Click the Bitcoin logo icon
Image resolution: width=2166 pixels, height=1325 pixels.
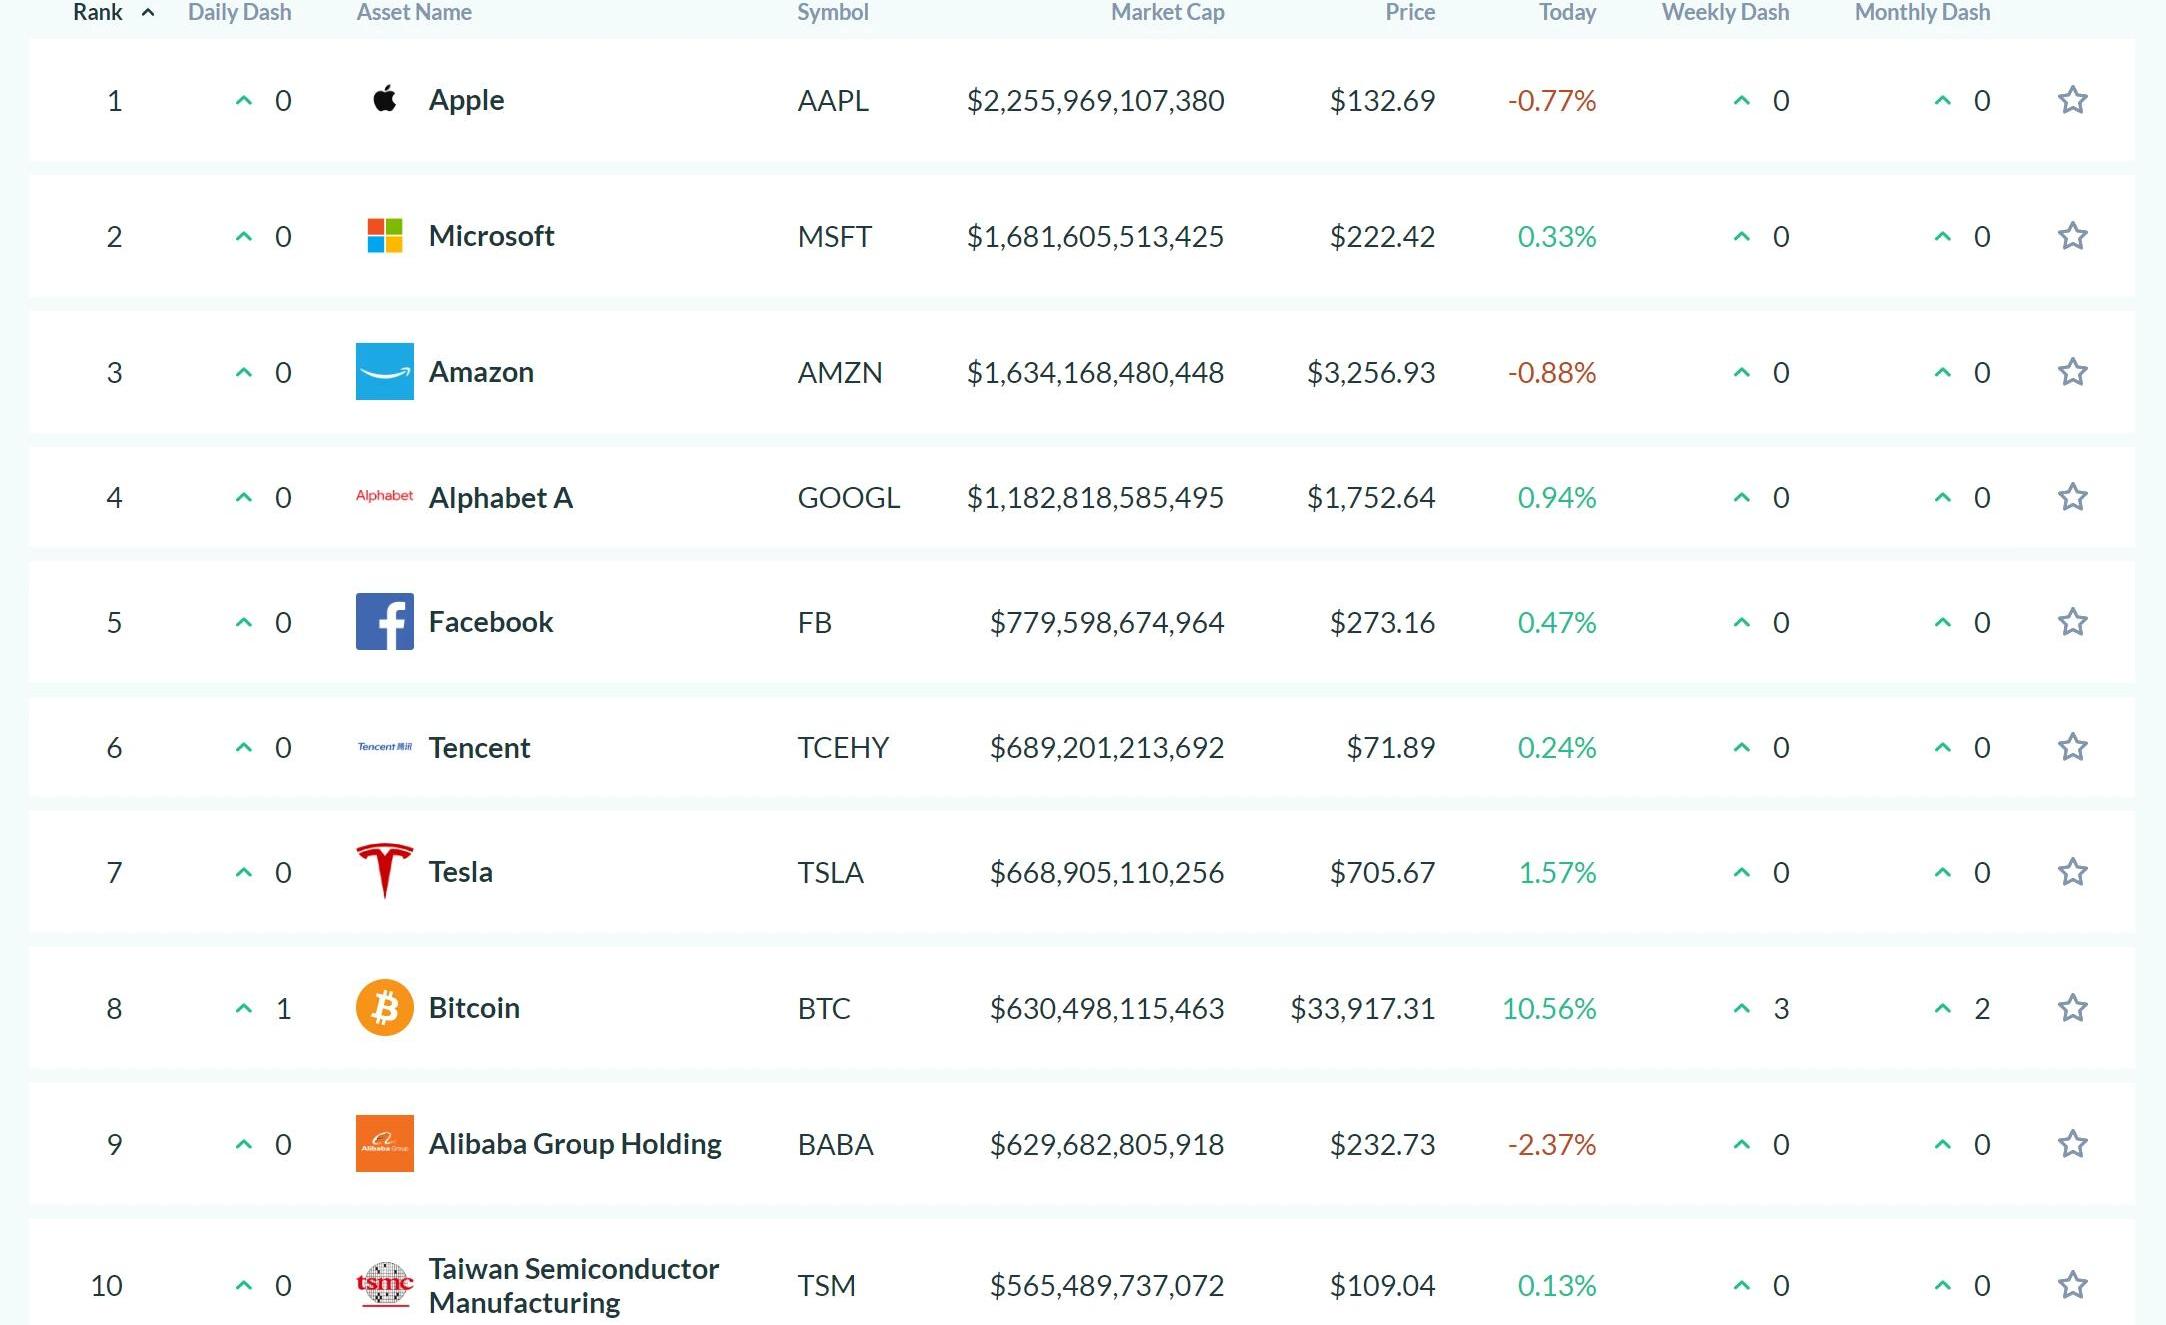385,1007
